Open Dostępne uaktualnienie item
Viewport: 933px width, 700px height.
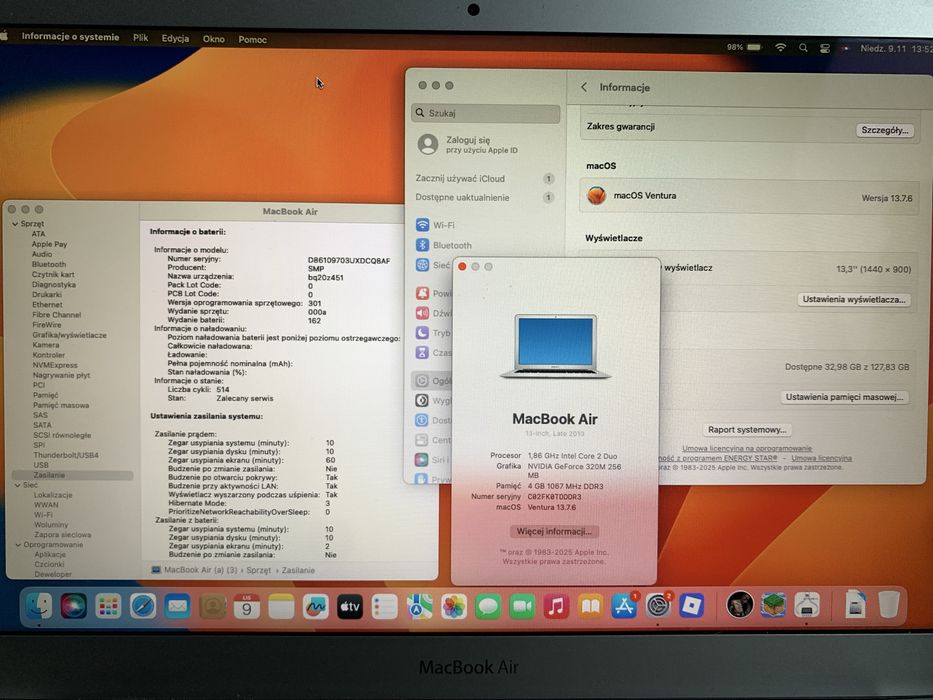(485, 198)
